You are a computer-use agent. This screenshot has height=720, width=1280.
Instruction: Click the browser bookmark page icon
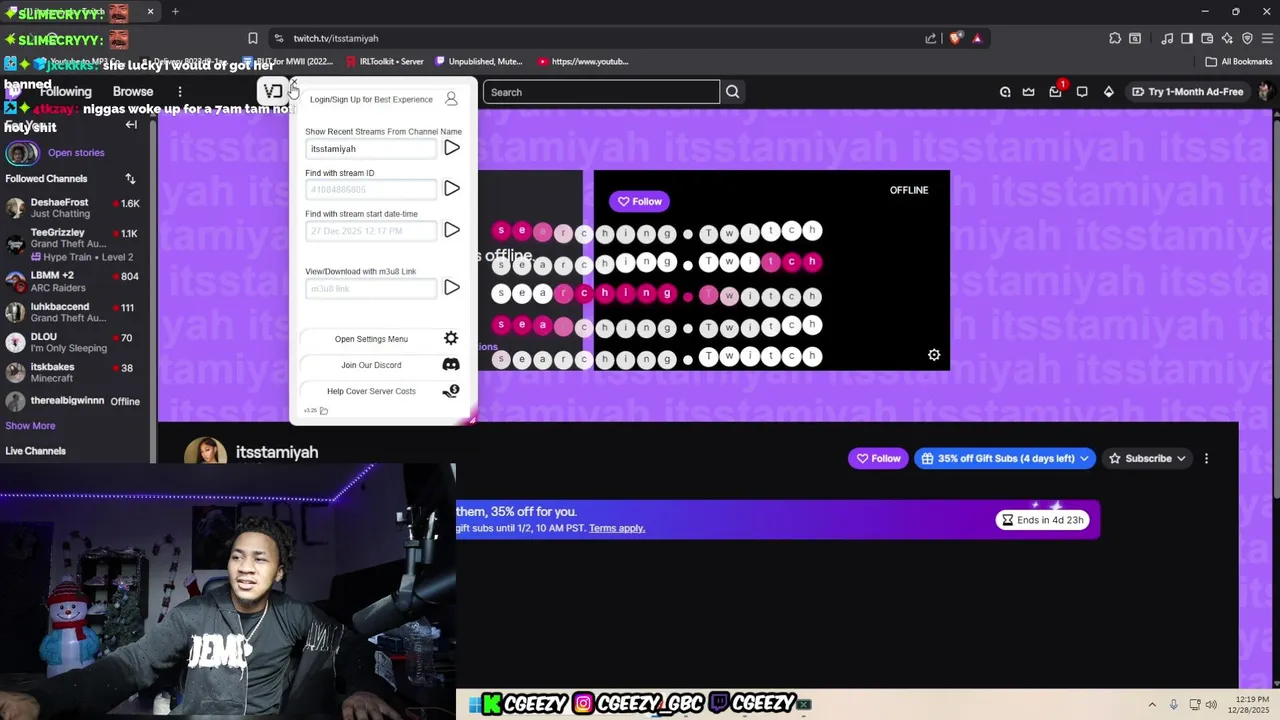pyautogui.click(x=253, y=38)
